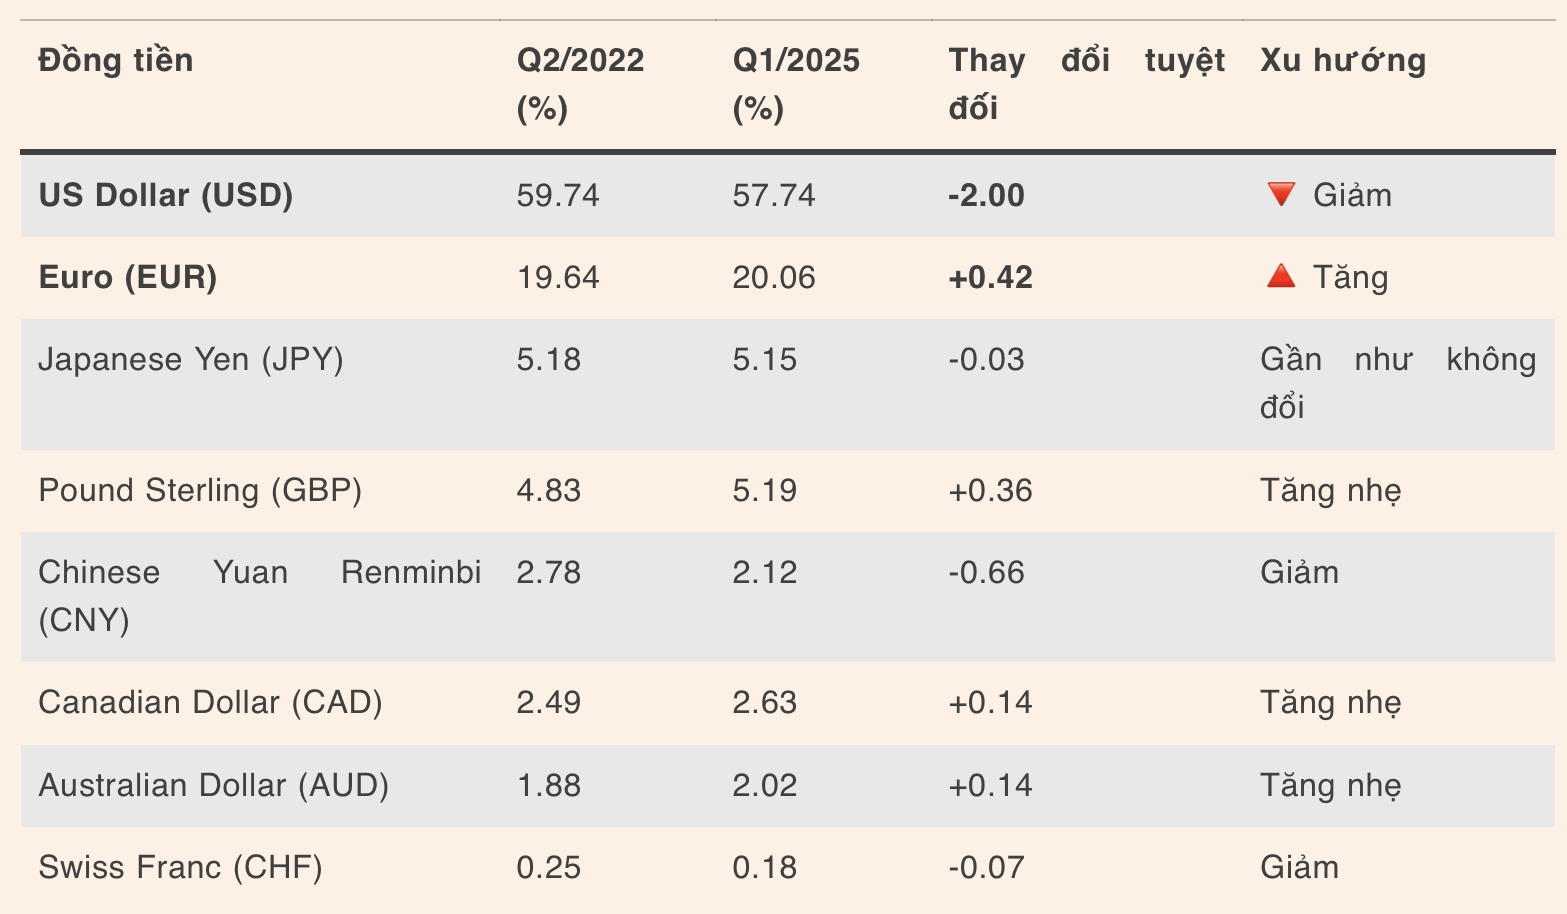This screenshot has height=914, width=1567.
Task: Click the Xu hướng column header
Action: [x=1343, y=61]
